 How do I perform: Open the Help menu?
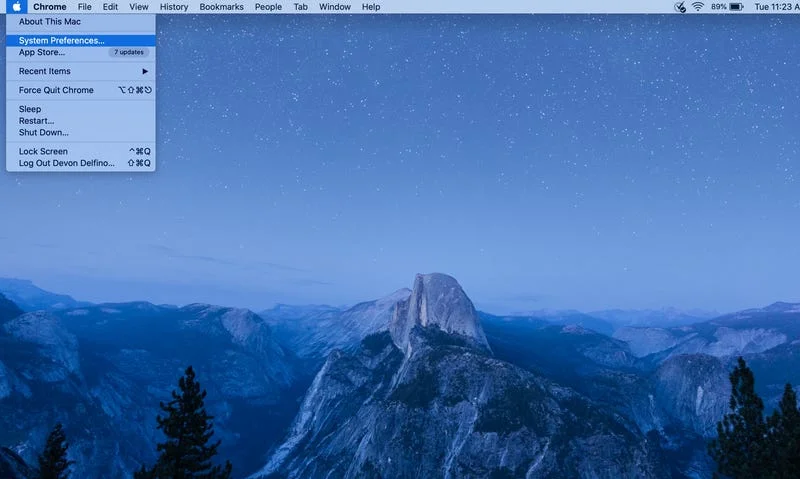click(371, 7)
